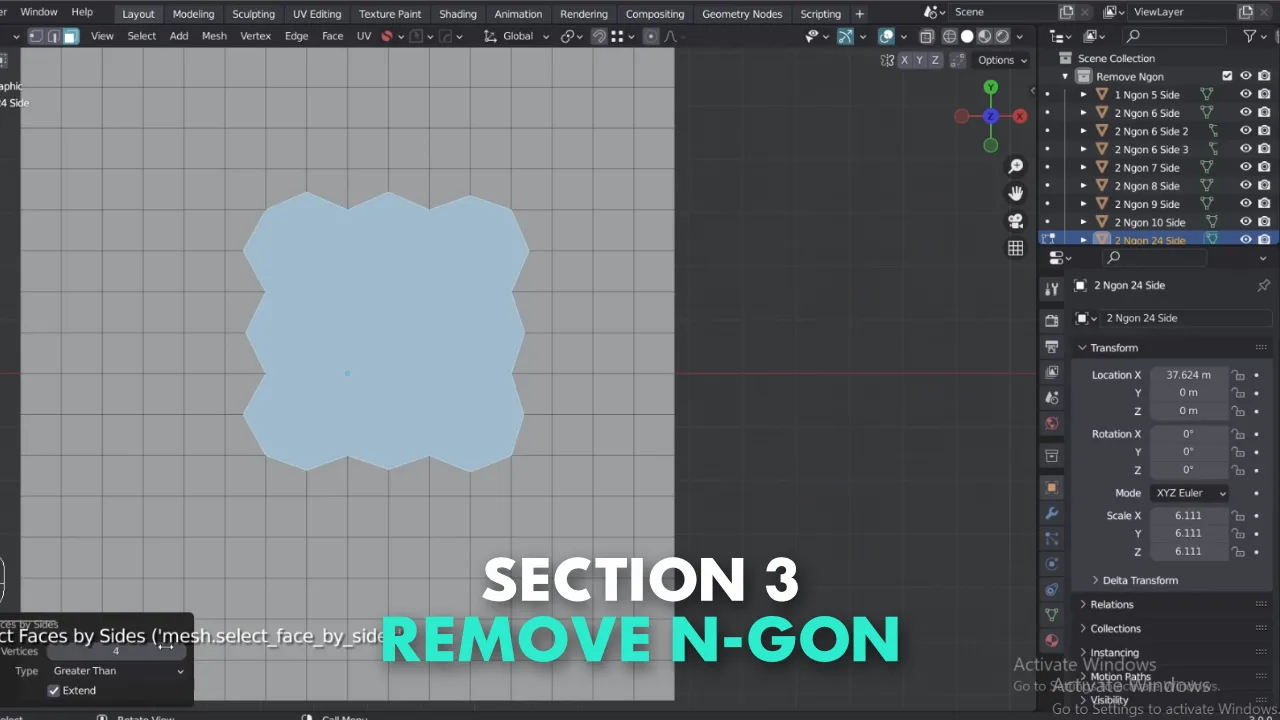Enable rendered viewport shading mode
Screen dimensions: 1280x720
coord(1002,36)
